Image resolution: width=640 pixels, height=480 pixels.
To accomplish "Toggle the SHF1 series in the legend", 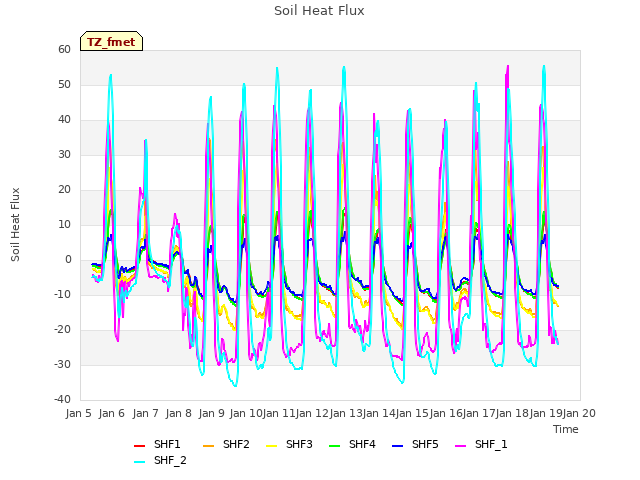I will click(x=167, y=444).
